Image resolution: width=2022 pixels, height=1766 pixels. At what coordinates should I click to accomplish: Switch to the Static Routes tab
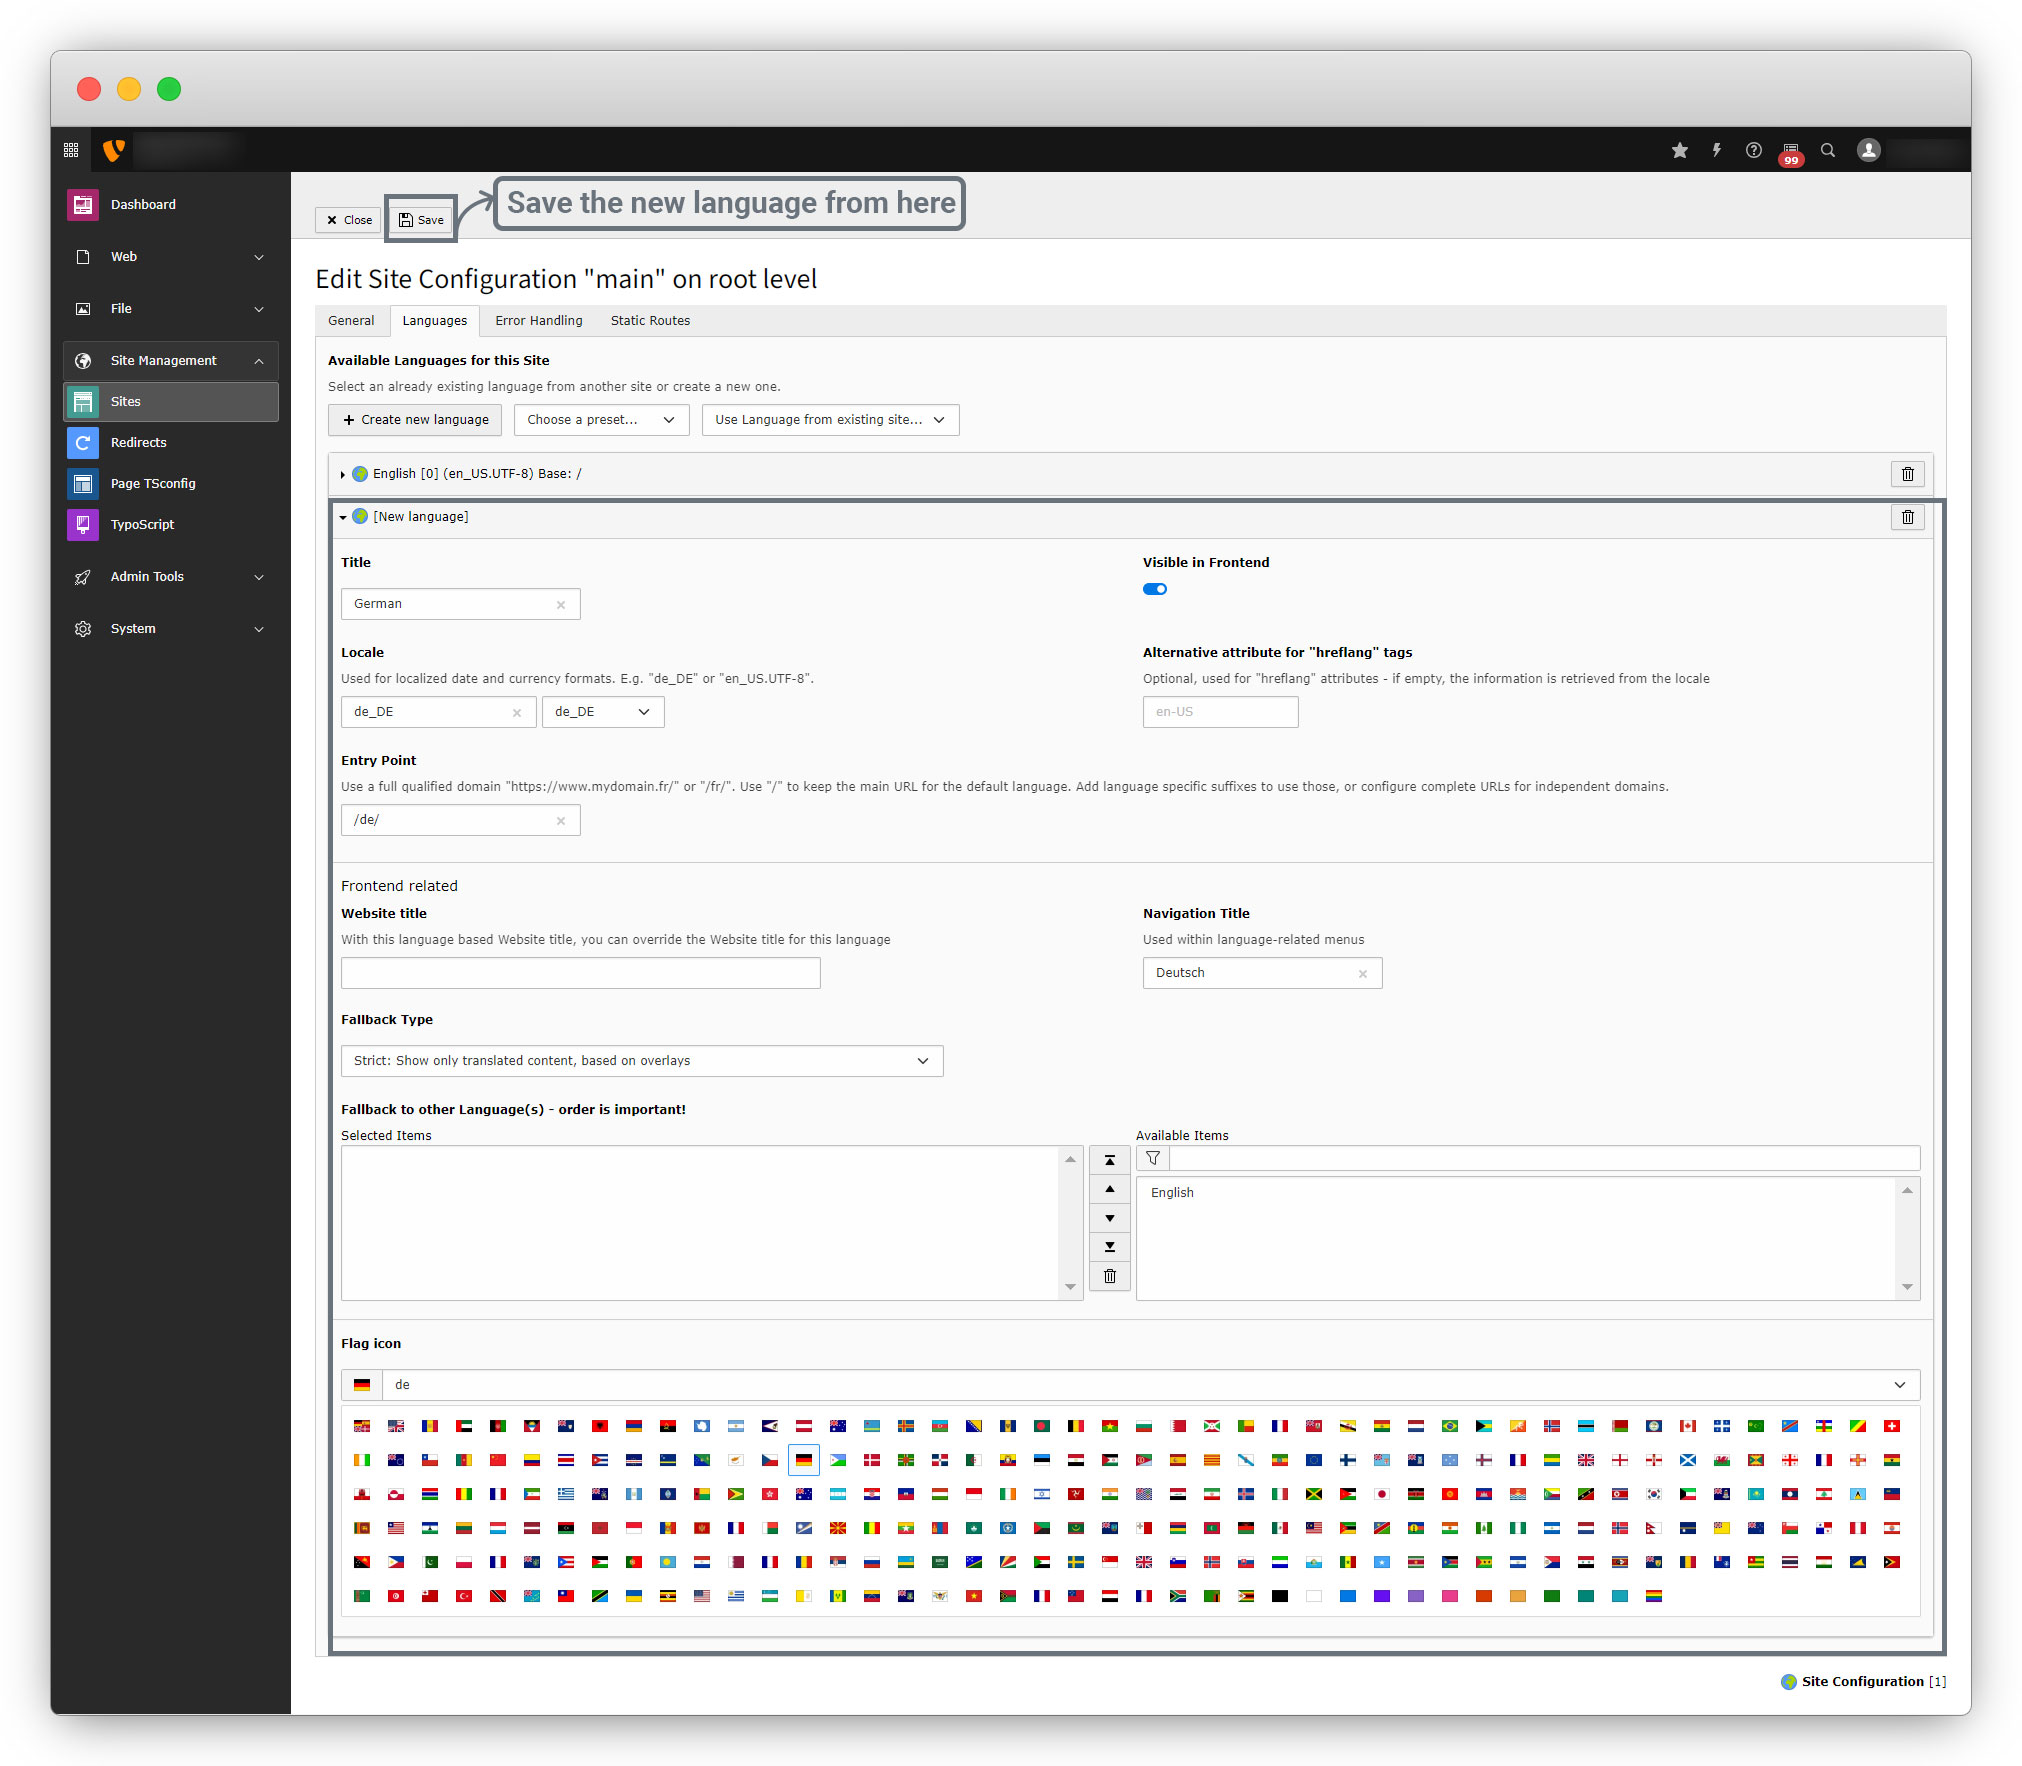click(x=650, y=321)
